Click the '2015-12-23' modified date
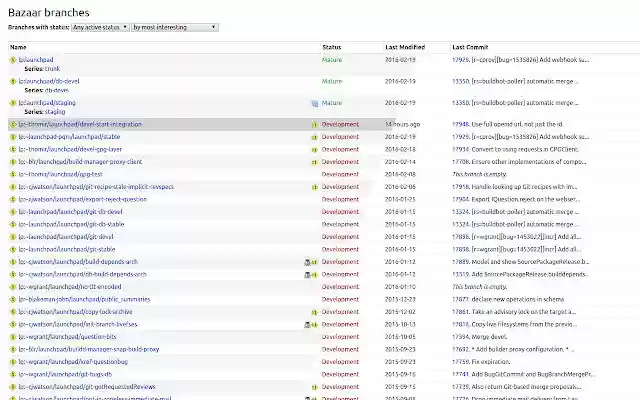Screen dimensions: 640x400 (x=400, y=299)
